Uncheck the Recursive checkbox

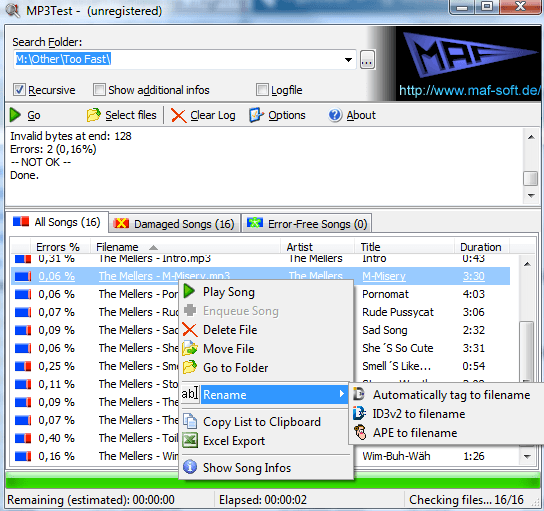point(19,90)
